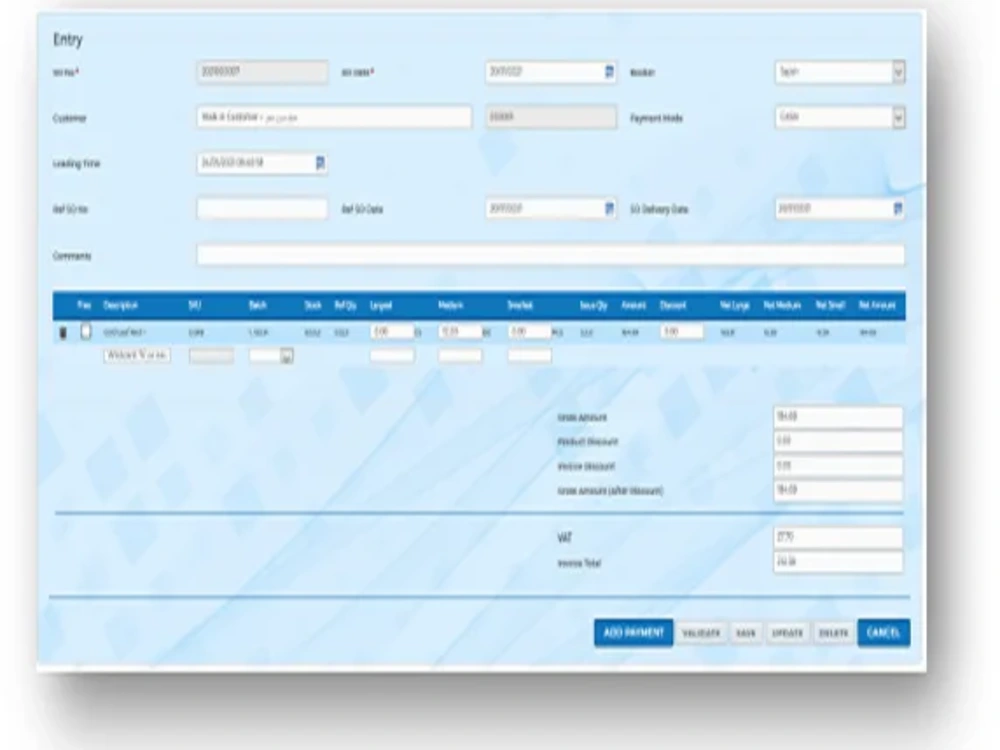The image size is (1000, 750).
Task: Click the Entry heading text
Action: click(x=68, y=40)
